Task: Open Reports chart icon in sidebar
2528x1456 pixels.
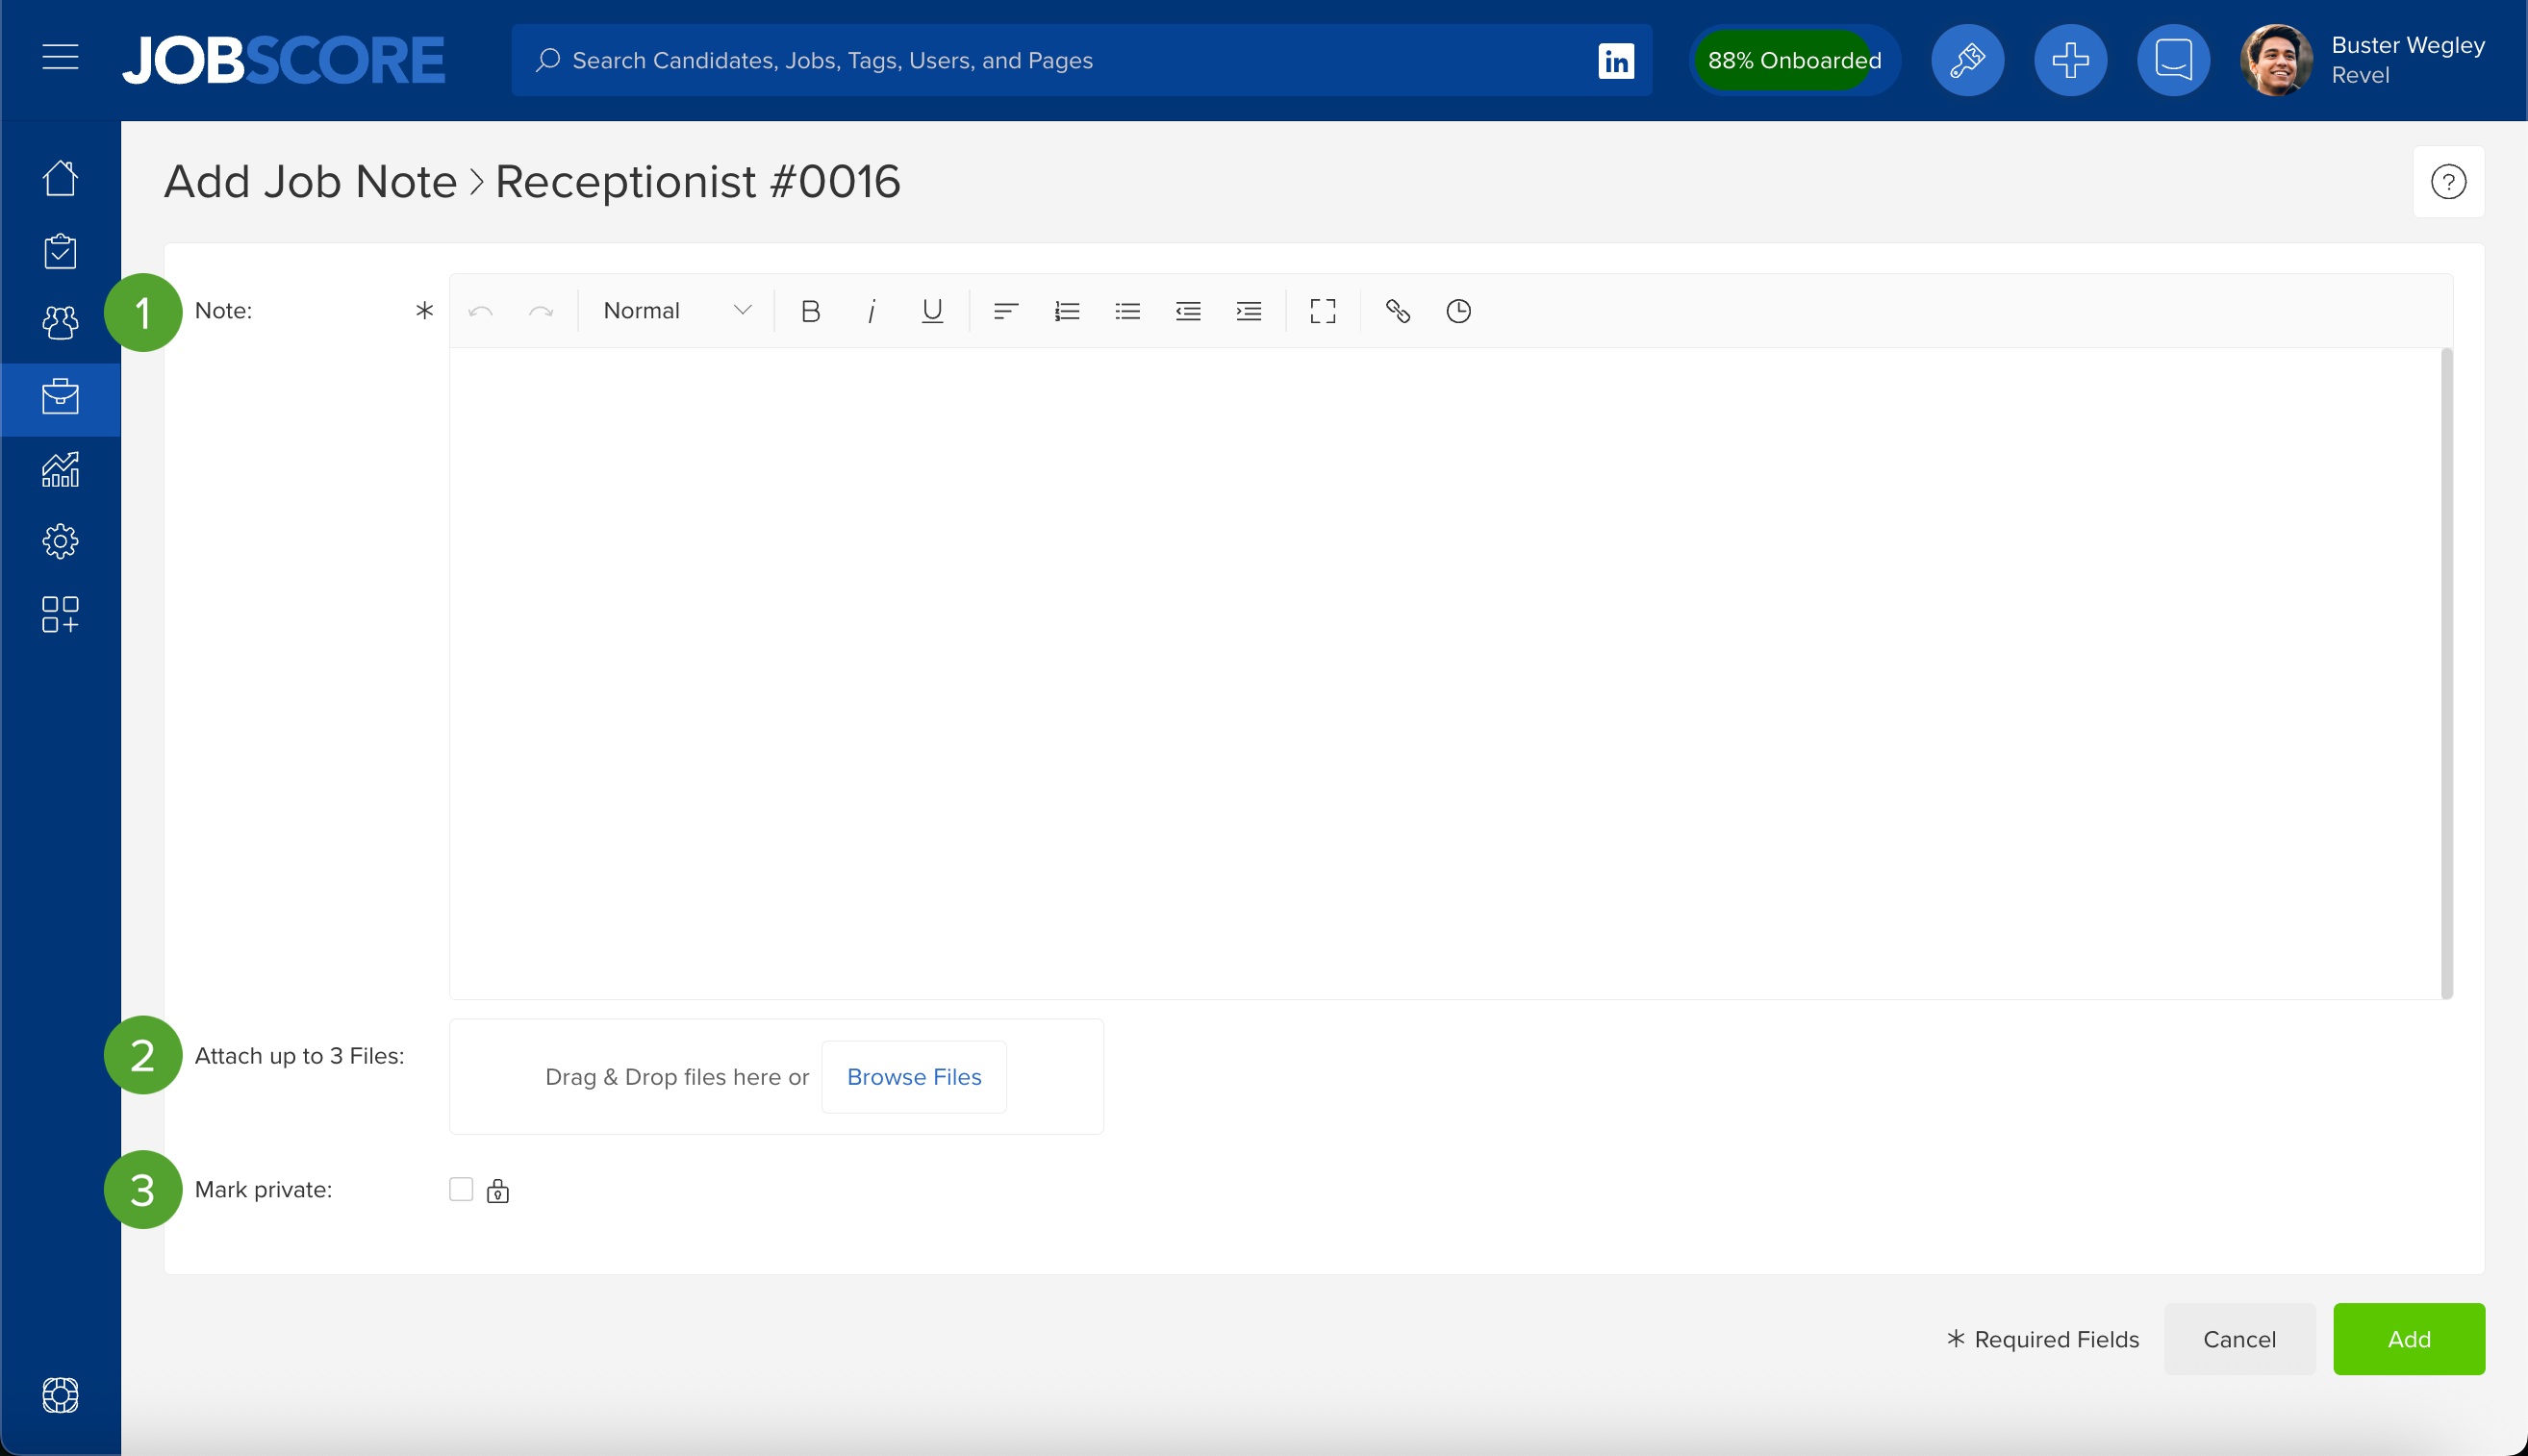Action: 60,469
